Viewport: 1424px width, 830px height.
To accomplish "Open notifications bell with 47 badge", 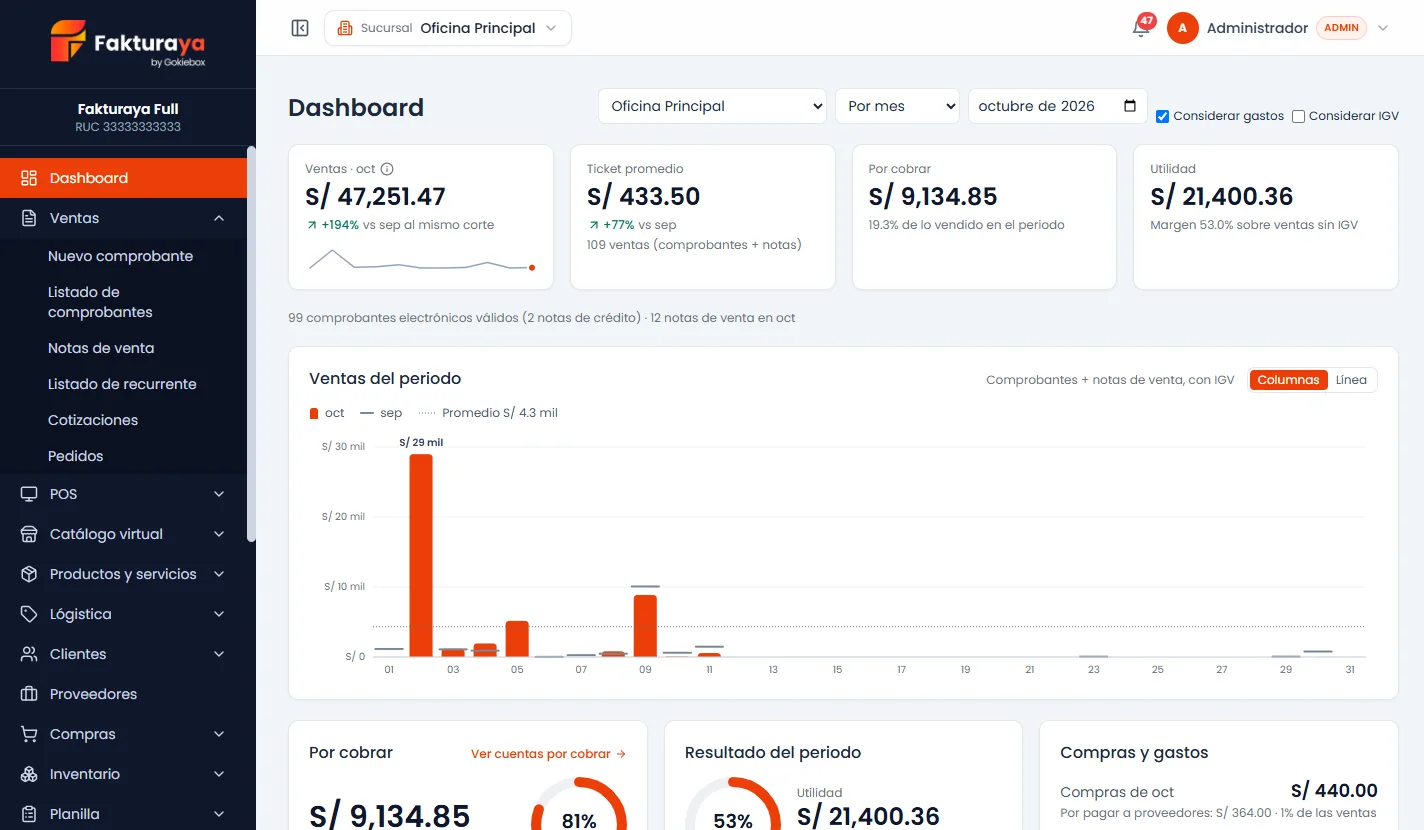I will click(1141, 28).
